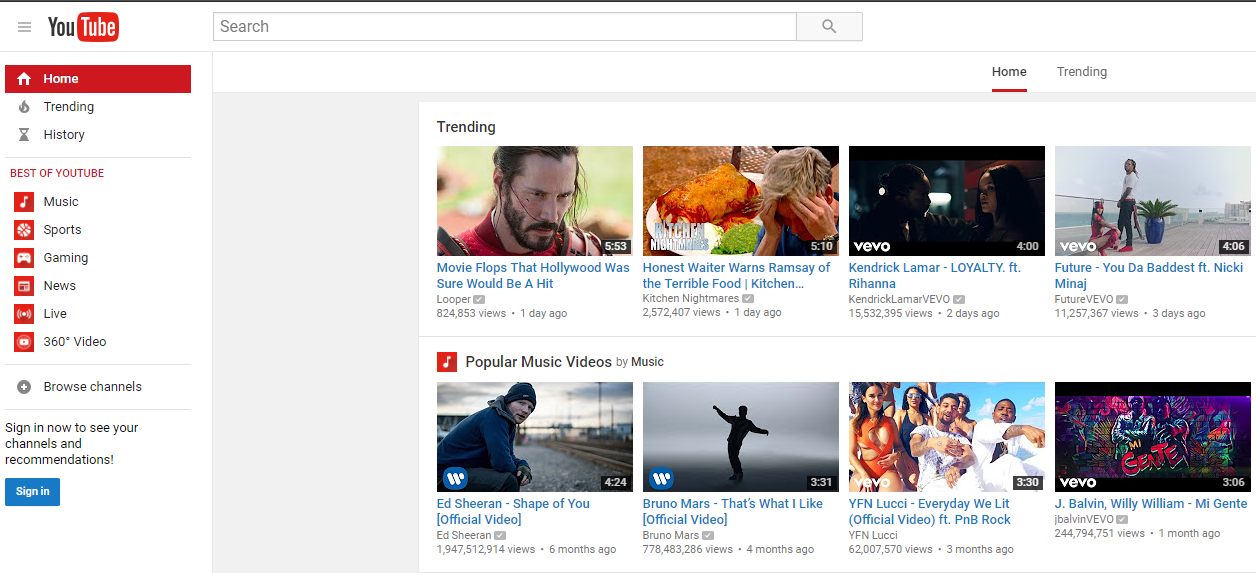Click the blue Sign in button
This screenshot has width=1256, height=573.
(32, 491)
